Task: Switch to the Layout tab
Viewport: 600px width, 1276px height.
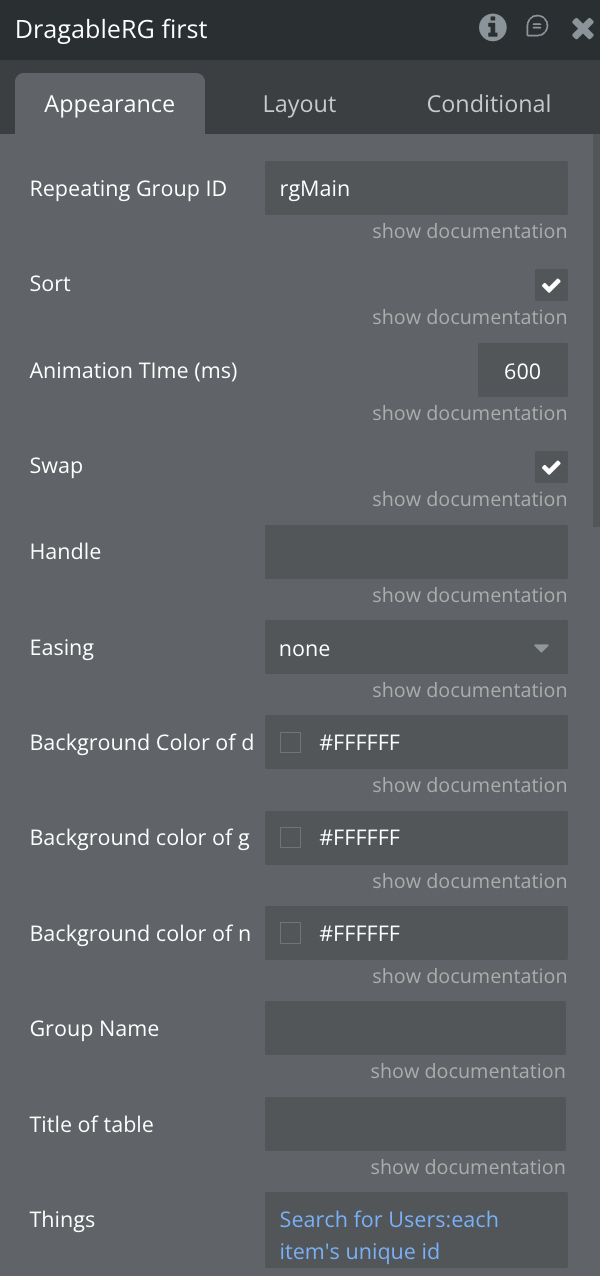Action: pyautogui.click(x=299, y=104)
